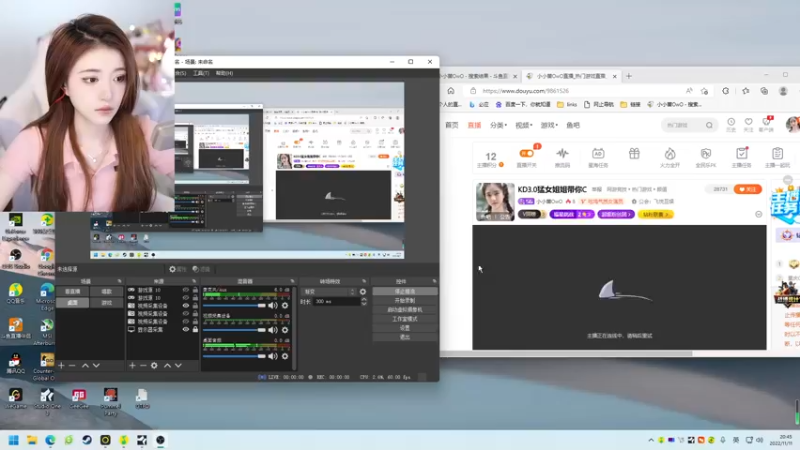Screen dimensions: 800x450
Task: Open scene transition settings gear
Action: tap(363, 292)
